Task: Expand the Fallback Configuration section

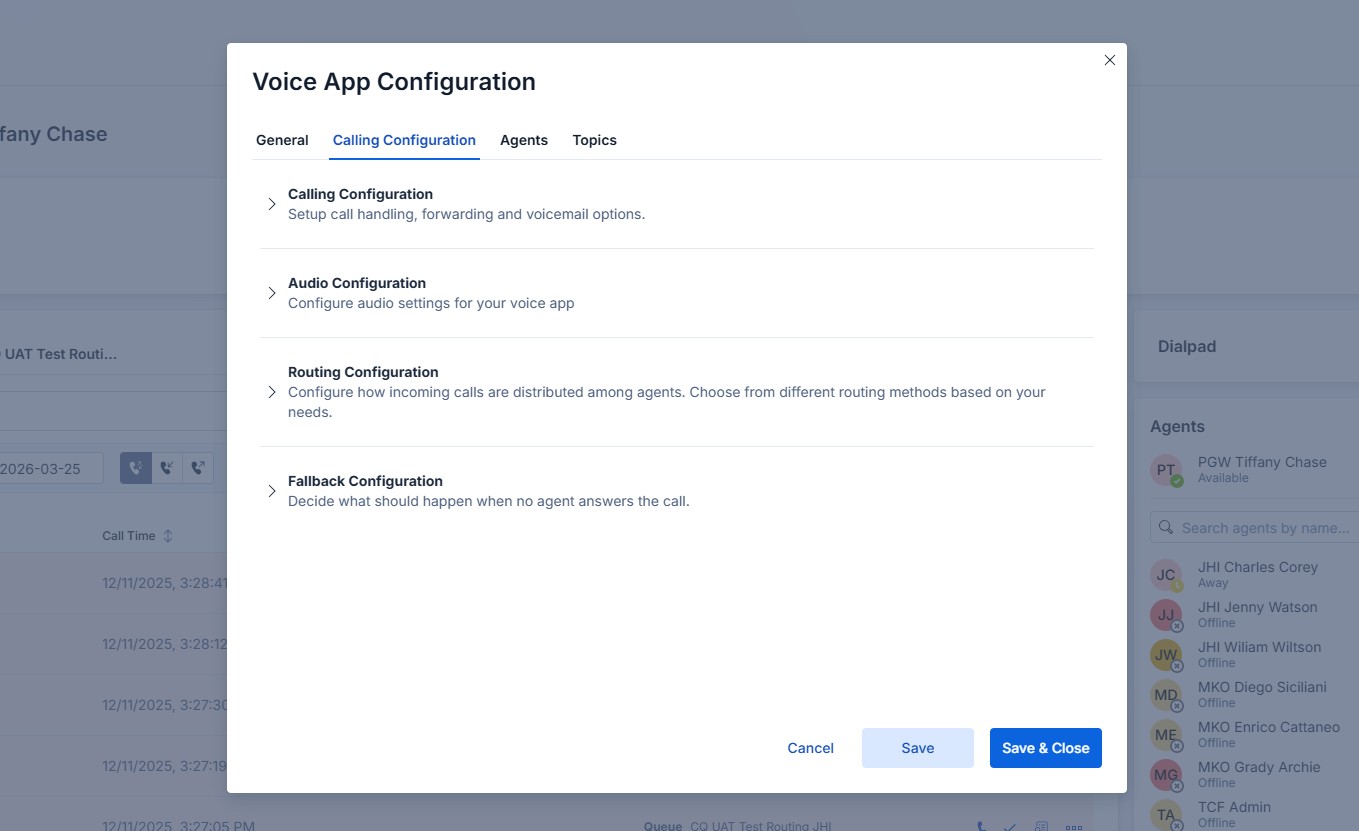Action: tap(271, 491)
